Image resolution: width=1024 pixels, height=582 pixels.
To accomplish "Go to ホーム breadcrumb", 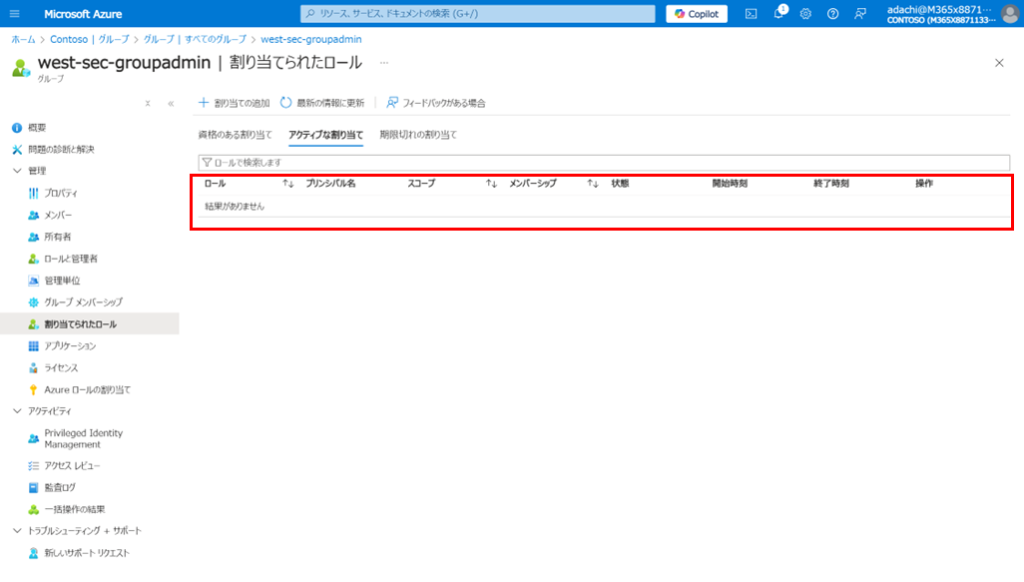I will coord(24,39).
